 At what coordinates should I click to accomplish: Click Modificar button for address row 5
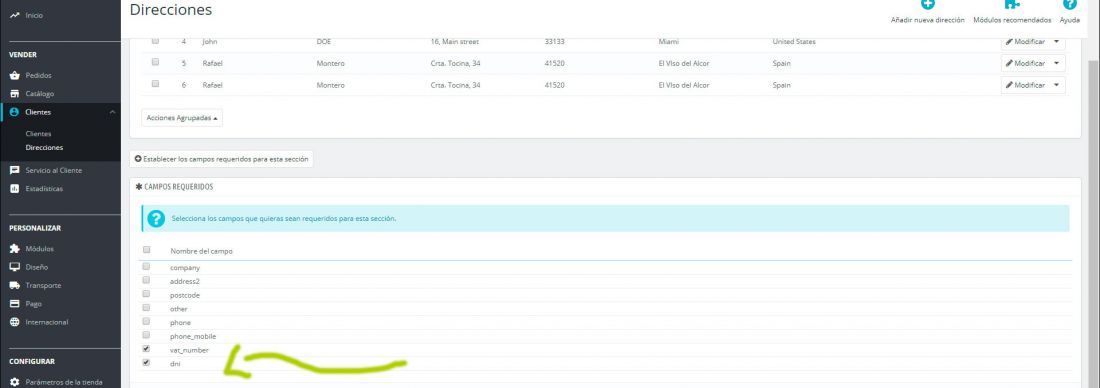pos(1026,64)
